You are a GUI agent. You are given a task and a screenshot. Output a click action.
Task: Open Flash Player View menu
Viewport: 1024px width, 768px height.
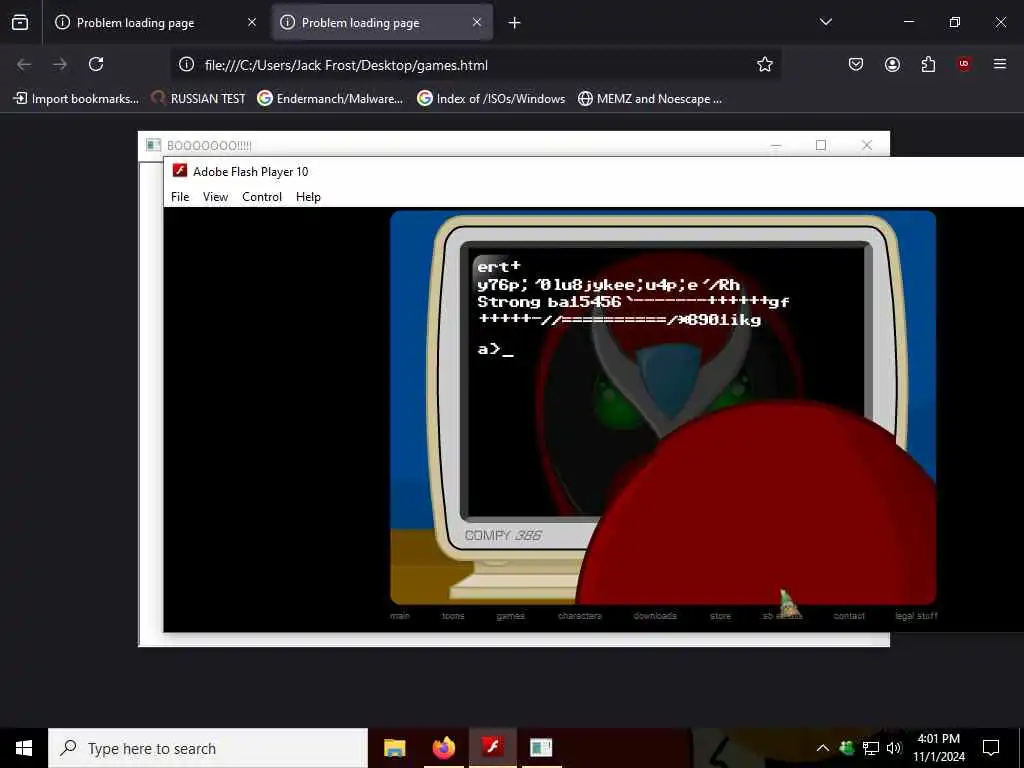pos(216,197)
